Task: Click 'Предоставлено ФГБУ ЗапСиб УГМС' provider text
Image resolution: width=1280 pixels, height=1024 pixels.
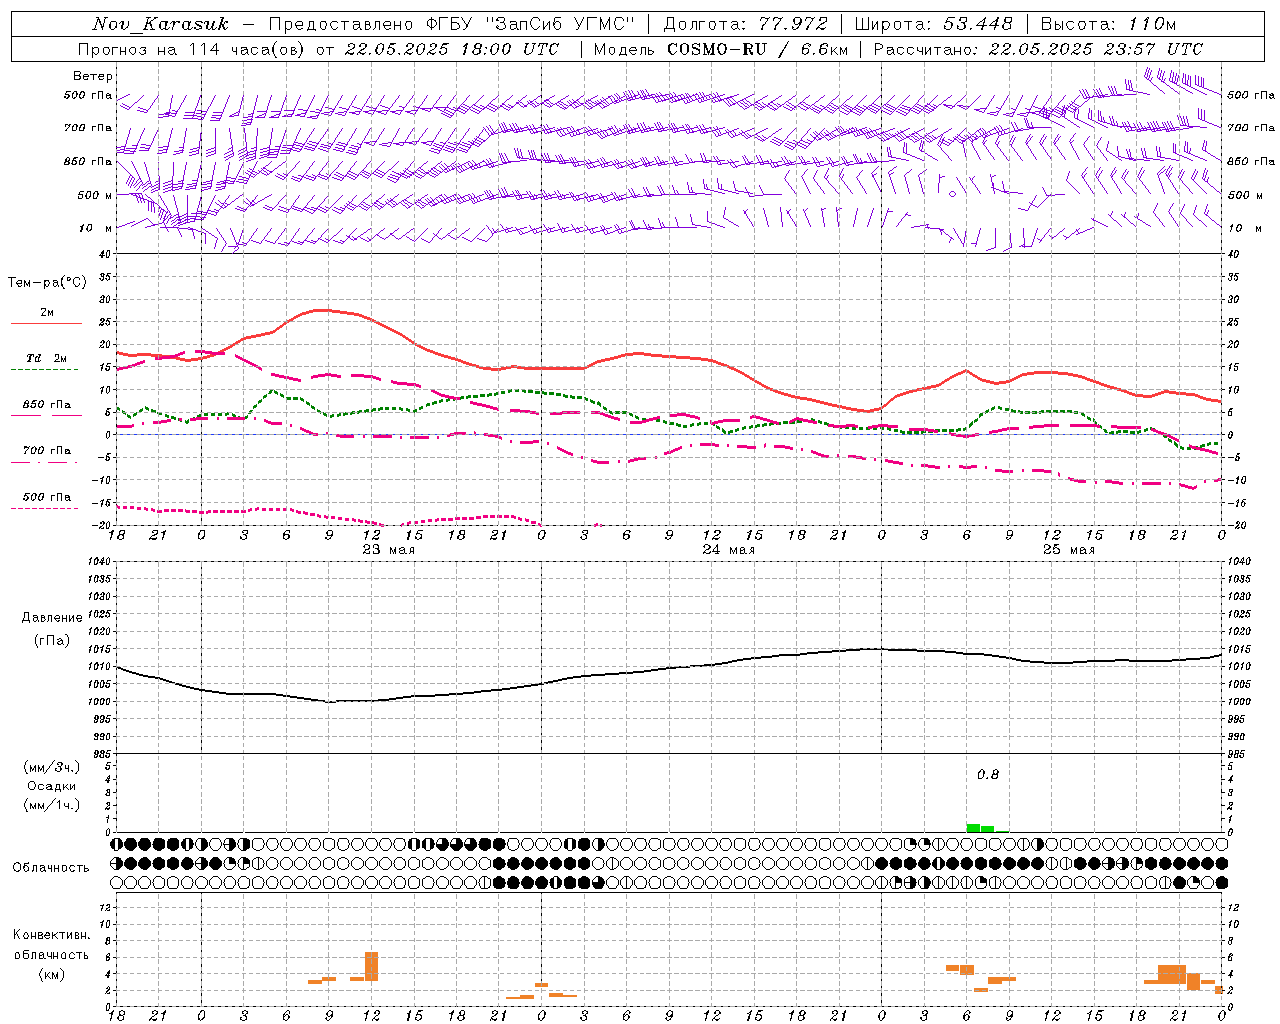Action: [x=452, y=24]
